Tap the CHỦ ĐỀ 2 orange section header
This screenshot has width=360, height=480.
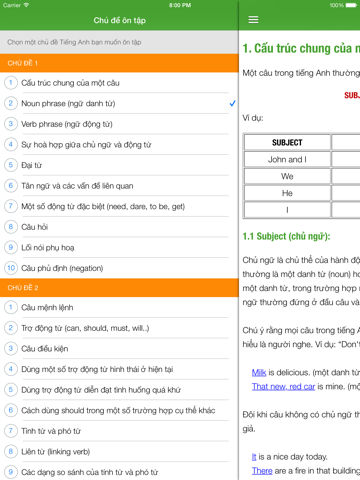pyautogui.click(x=119, y=288)
